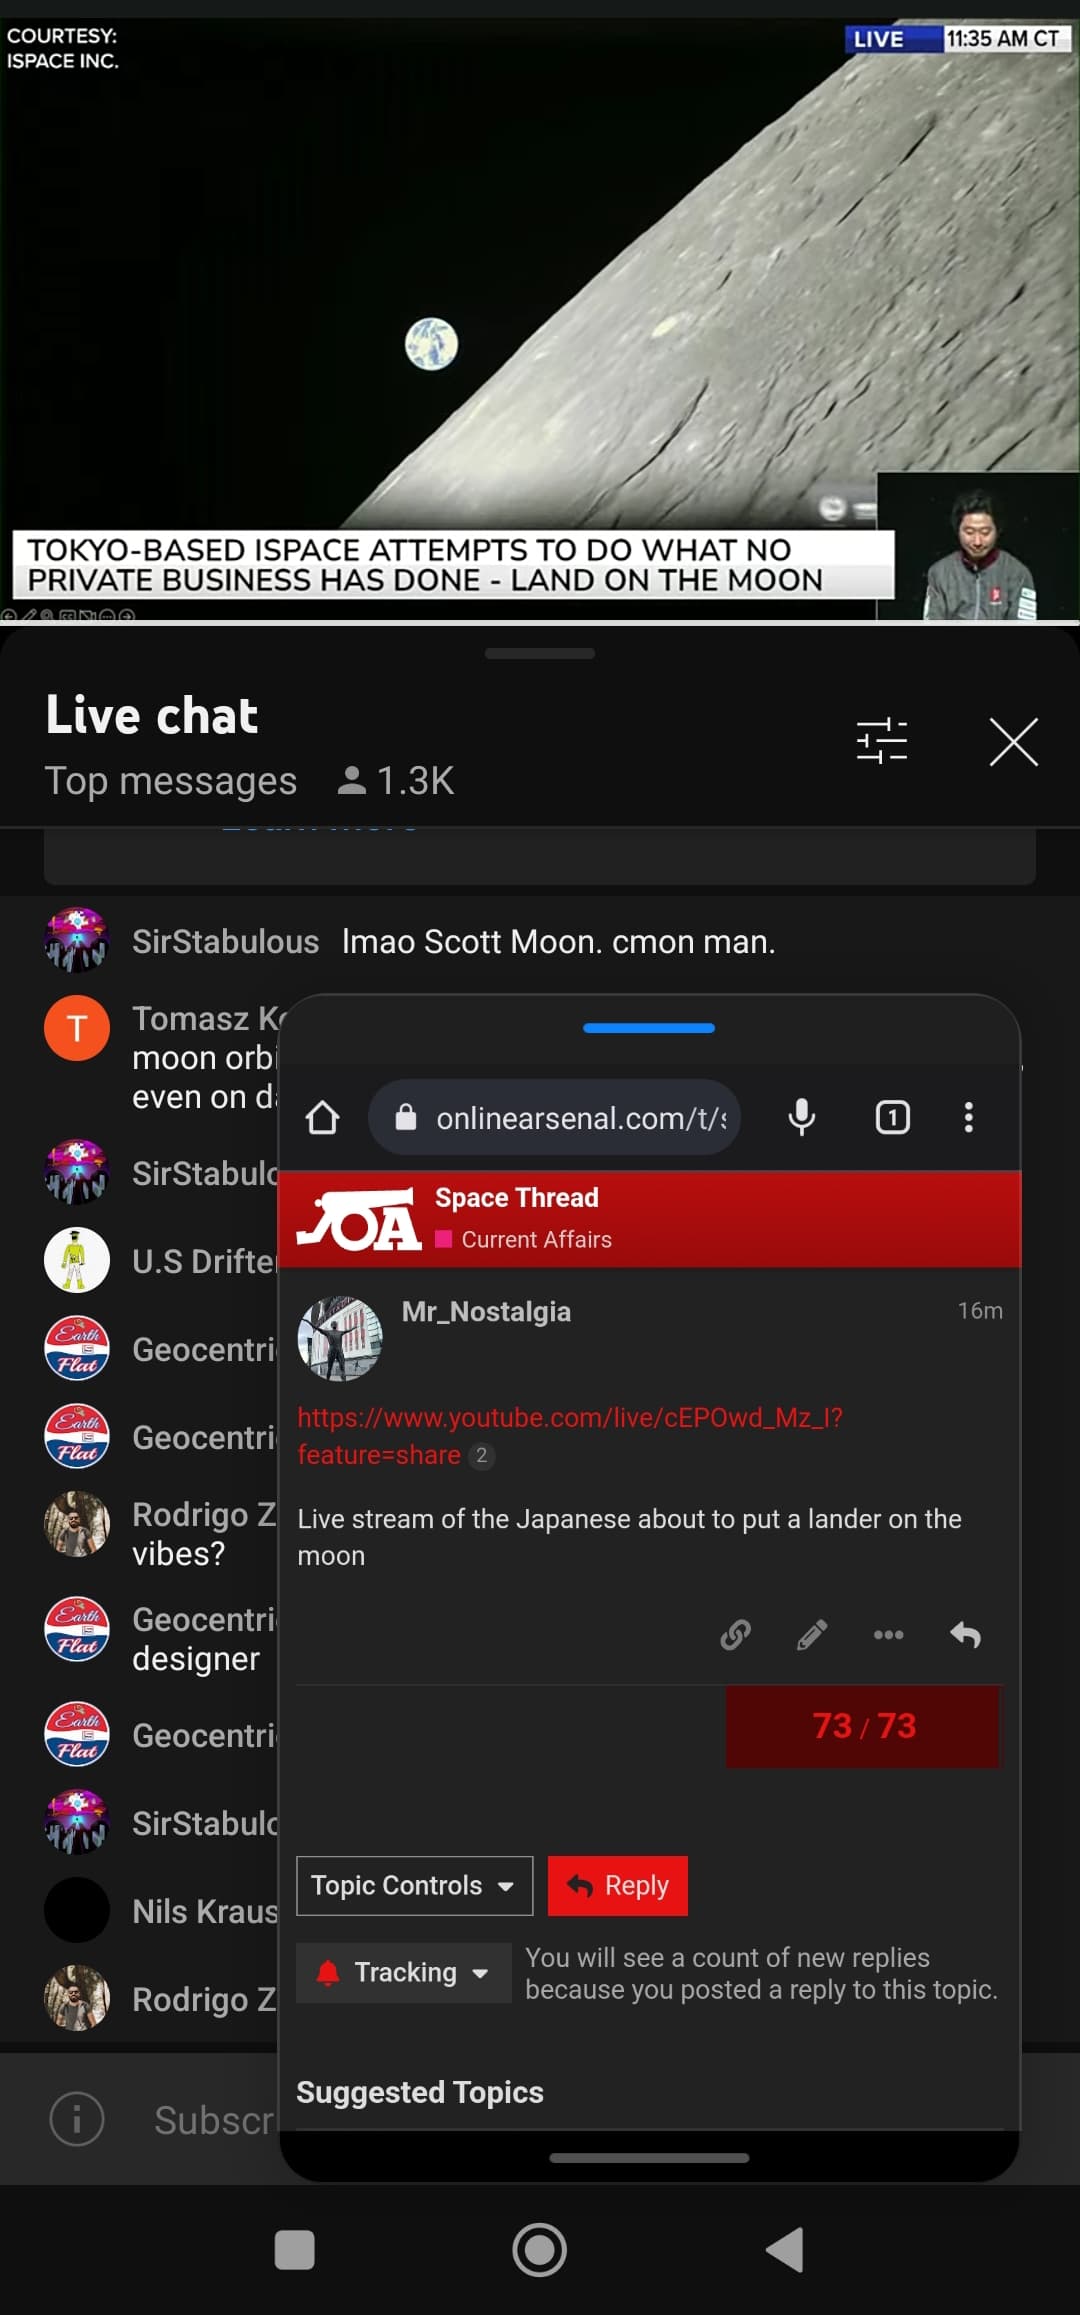Click the 73 / 73 post progress indicator
Image resolution: width=1080 pixels, height=2315 pixels.
863,1726
